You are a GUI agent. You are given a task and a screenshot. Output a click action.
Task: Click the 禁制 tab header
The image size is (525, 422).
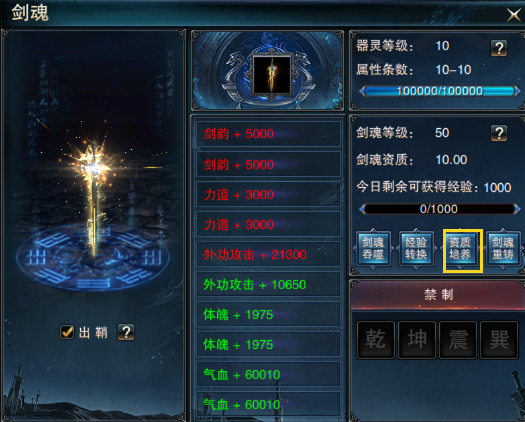coord(438,295)
